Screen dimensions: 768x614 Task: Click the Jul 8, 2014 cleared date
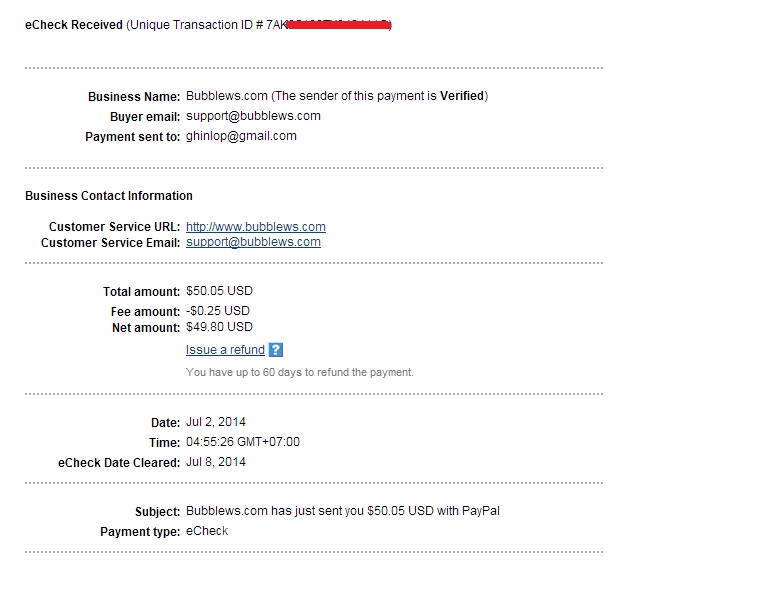[x=215, y=462]
